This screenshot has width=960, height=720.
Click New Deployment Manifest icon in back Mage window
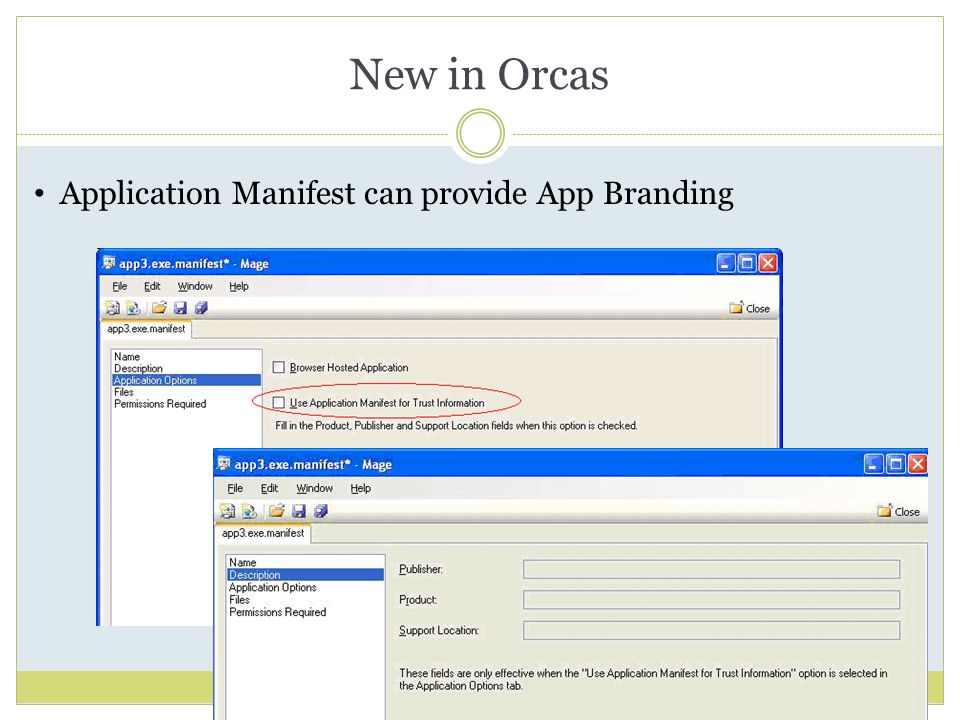[x=133, y=308]
